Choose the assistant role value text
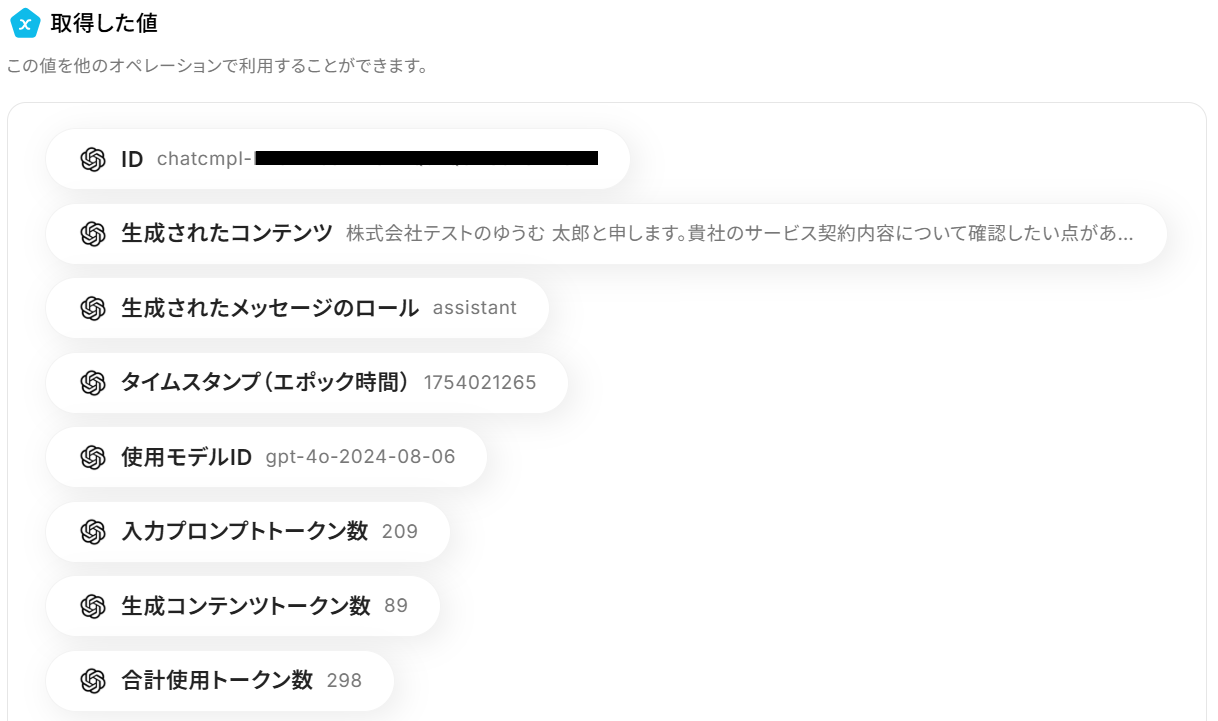Screen dimensions: 1218x721 click(474, 308)
